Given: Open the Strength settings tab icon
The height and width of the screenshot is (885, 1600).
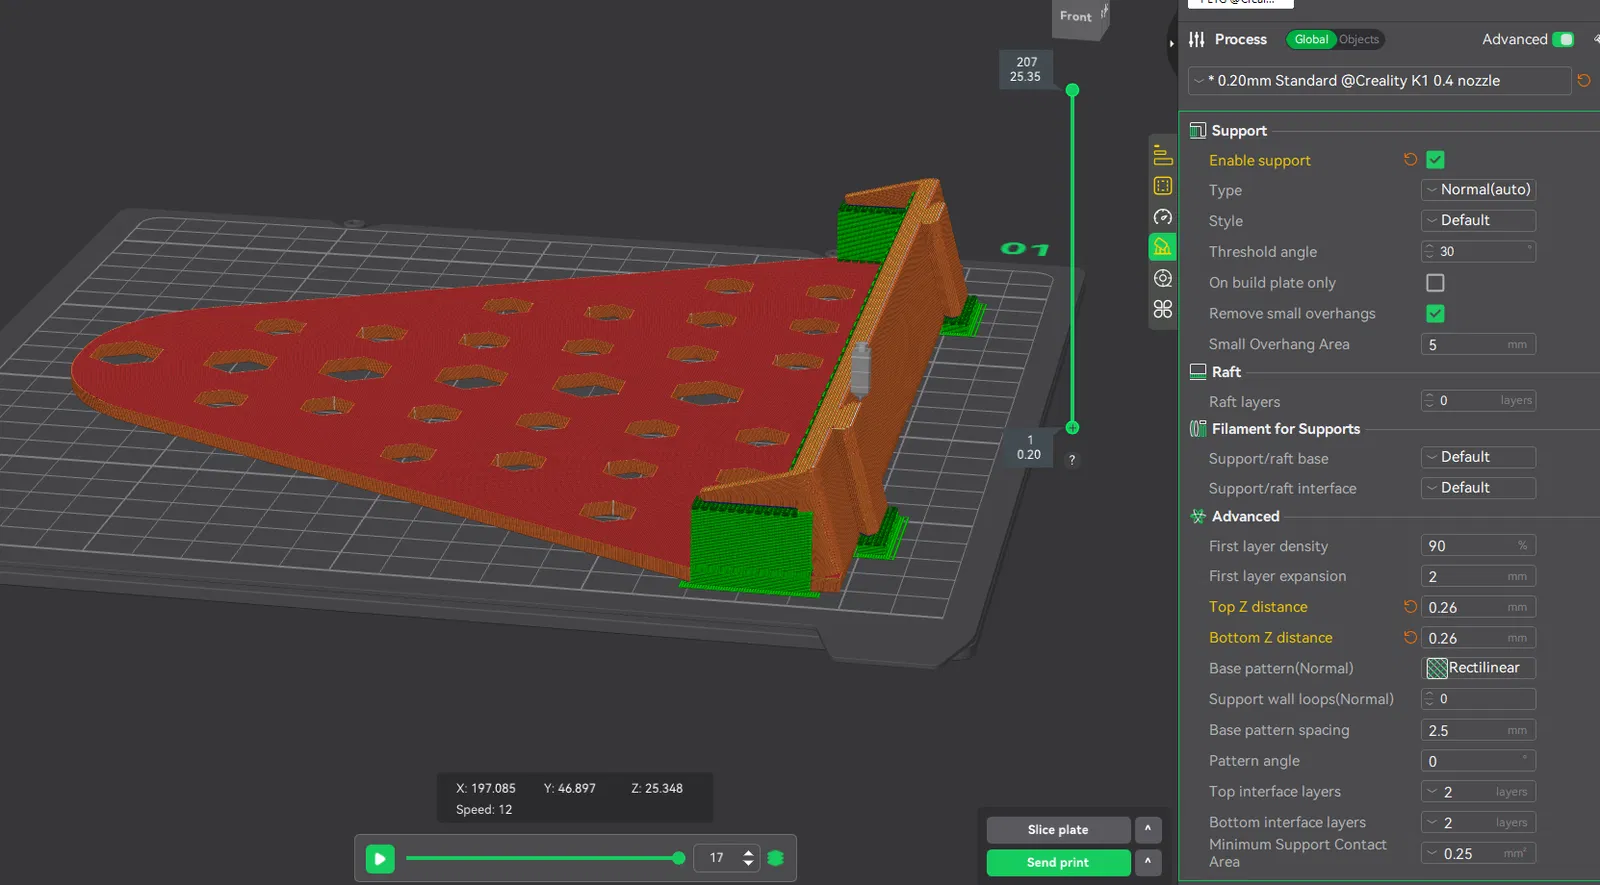Looking at the screenshot, I should (1162, 186).
